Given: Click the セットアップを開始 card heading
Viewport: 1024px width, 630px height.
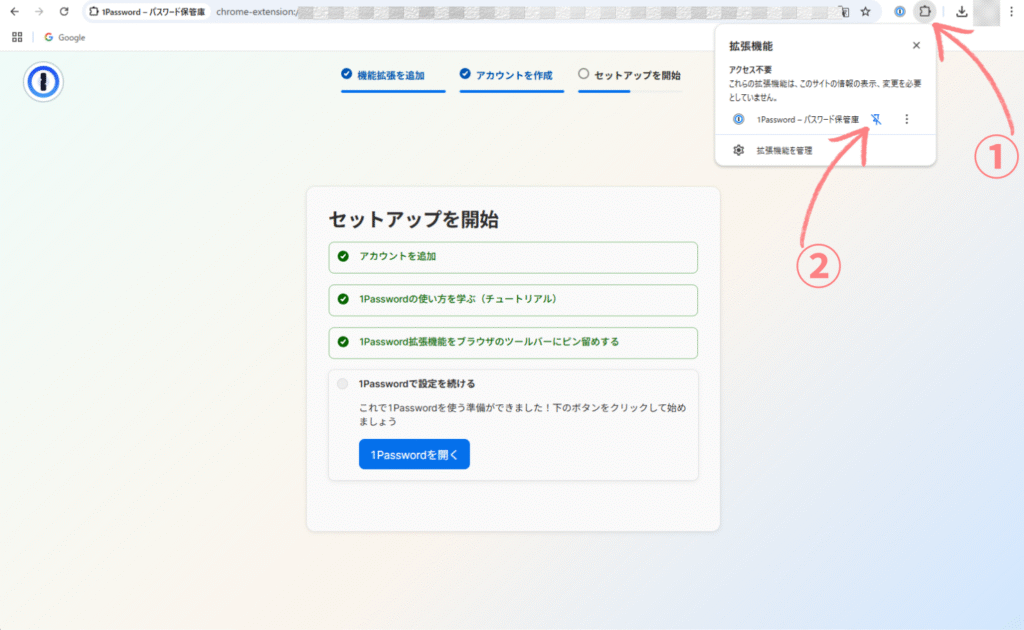Looking at the screenshot, I should tap(413, 219).
